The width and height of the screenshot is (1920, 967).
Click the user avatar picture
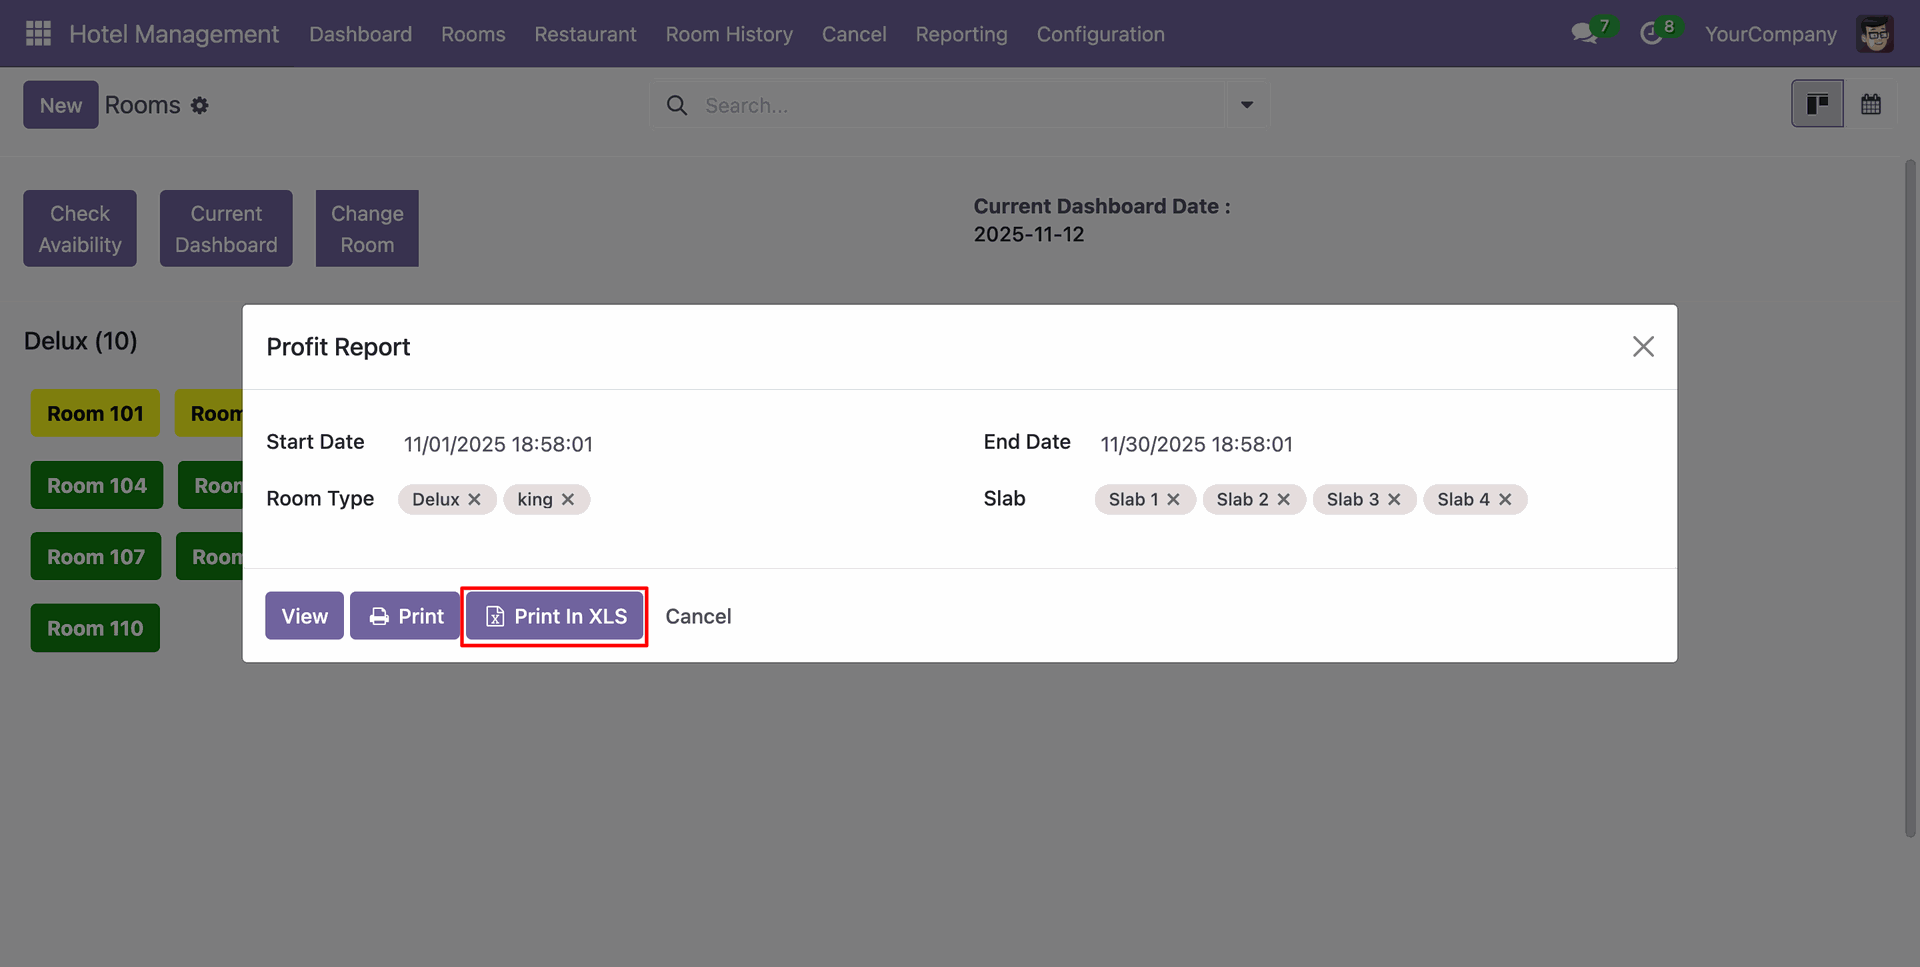1874,34
